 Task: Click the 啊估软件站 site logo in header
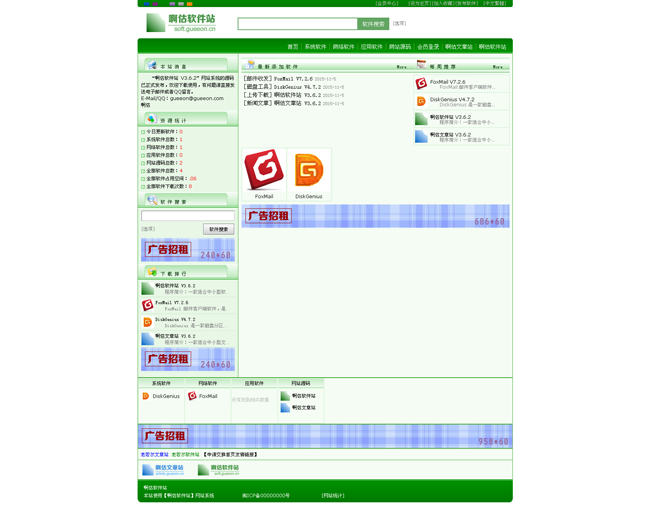click(x=181, y=23)
